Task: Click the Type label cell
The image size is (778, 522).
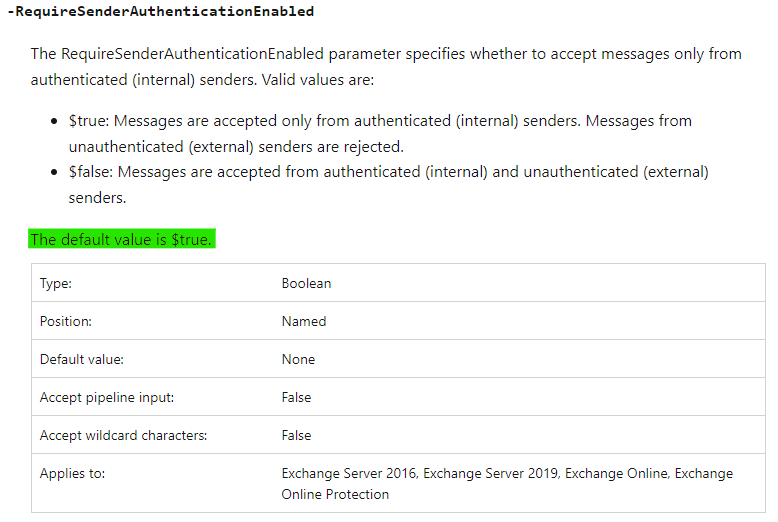Action: 56,283
